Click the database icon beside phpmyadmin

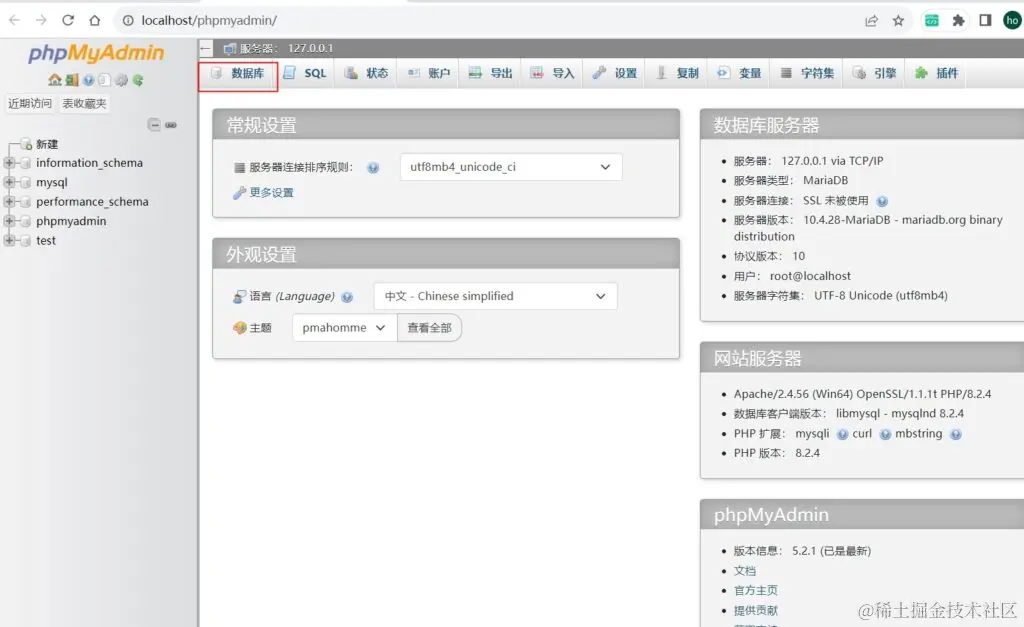pyautogui.click(x=25, y=221)
